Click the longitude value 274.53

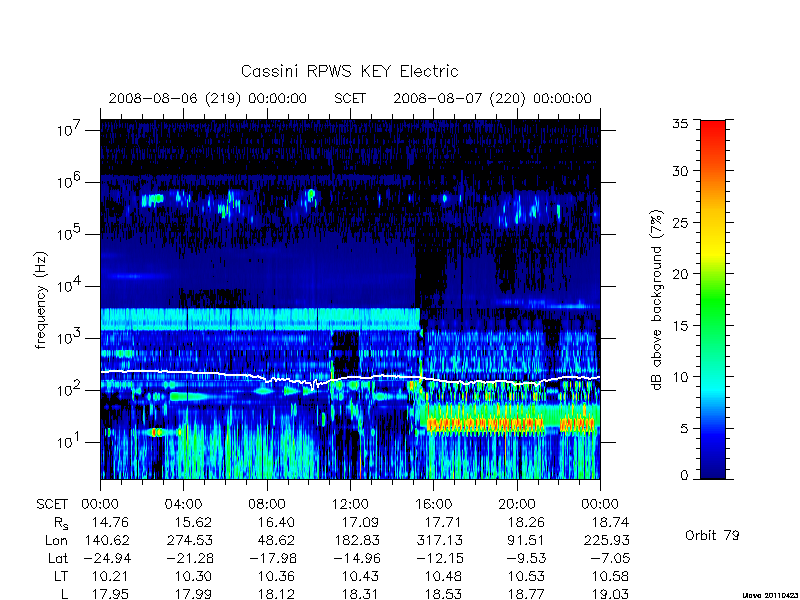(189, 540)
